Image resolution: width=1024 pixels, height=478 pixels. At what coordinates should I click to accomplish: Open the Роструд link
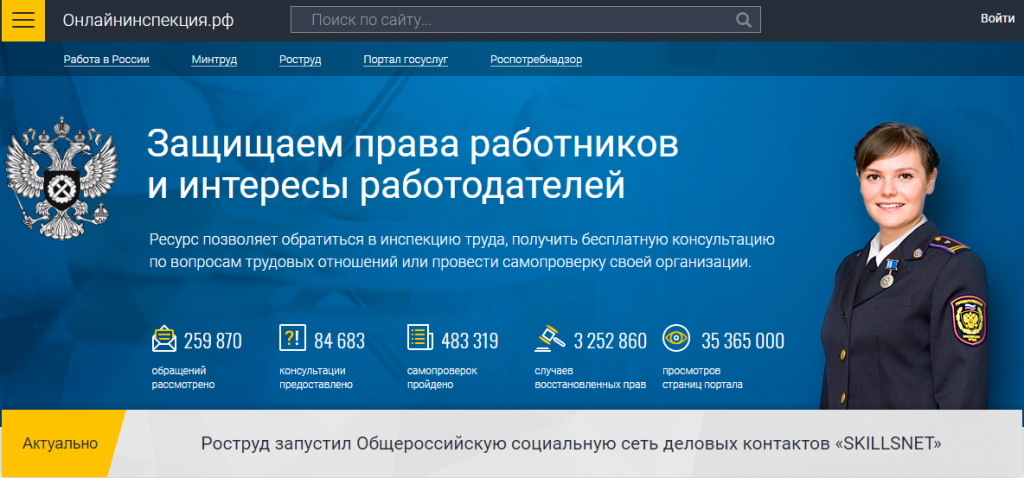coord(300,59)
